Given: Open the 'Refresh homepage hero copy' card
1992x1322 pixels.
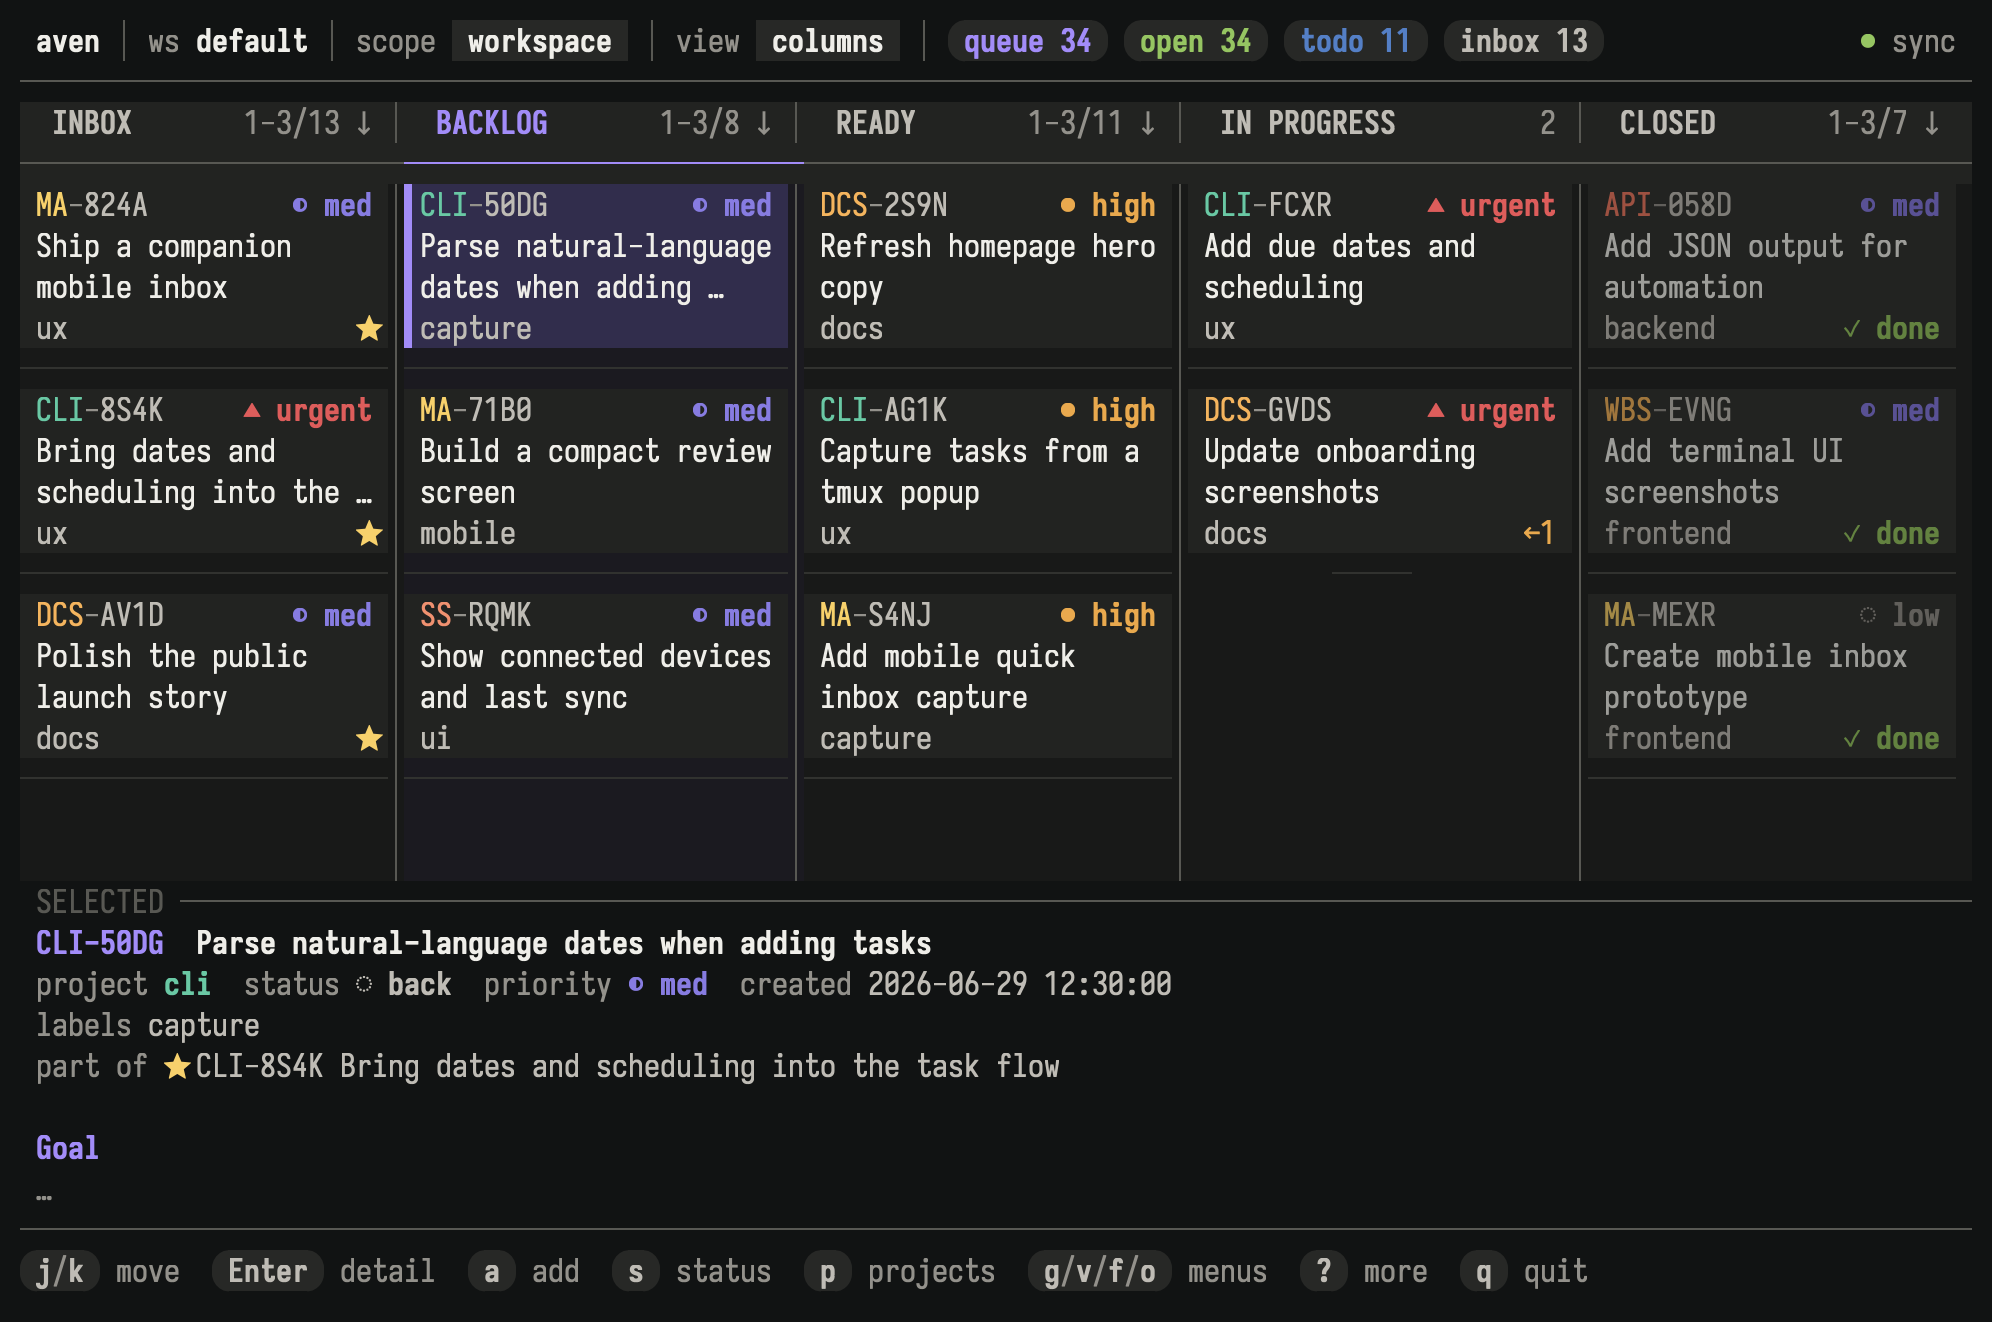Looking at the screenshot, I should pyautogui.click(x=988, y=266).
